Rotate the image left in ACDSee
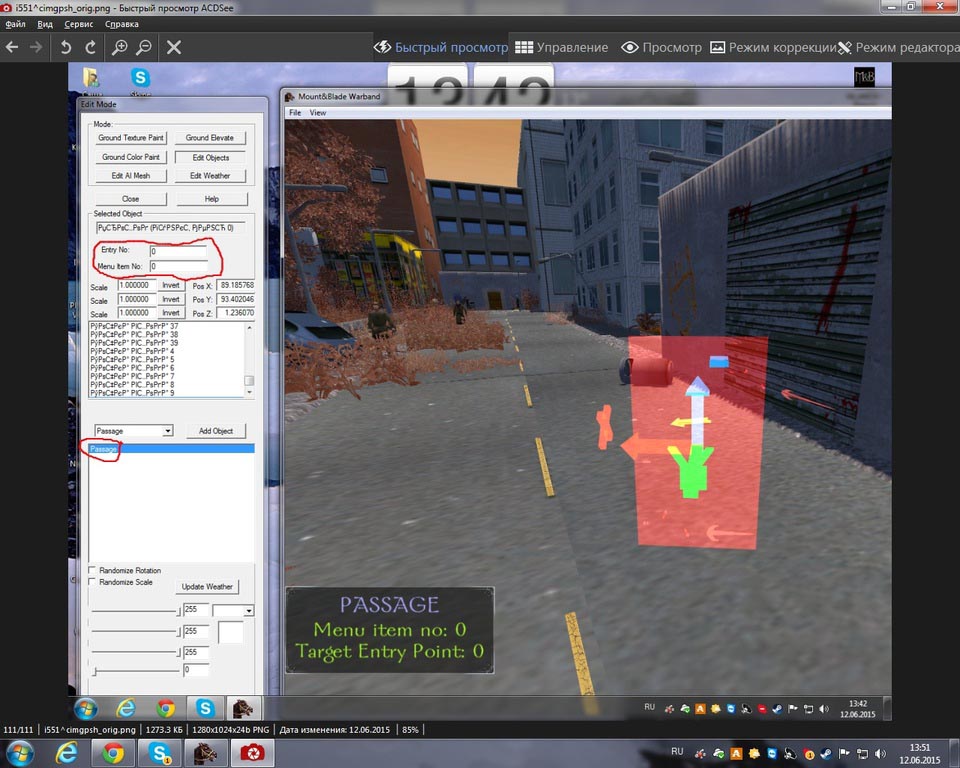This screenshot has height=768, width=960. point(66,47)
